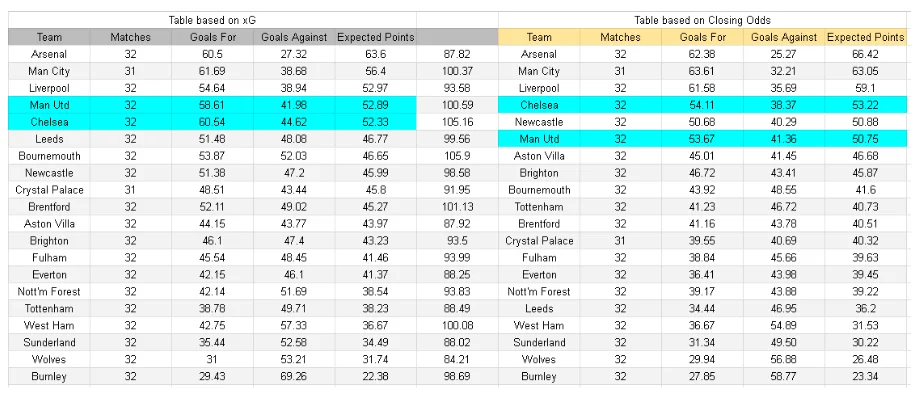Image resolution: width=921 pixels, height=400 pixels.
Task: Select the gray 'Team' header in xG table
Action: (49, 37)
